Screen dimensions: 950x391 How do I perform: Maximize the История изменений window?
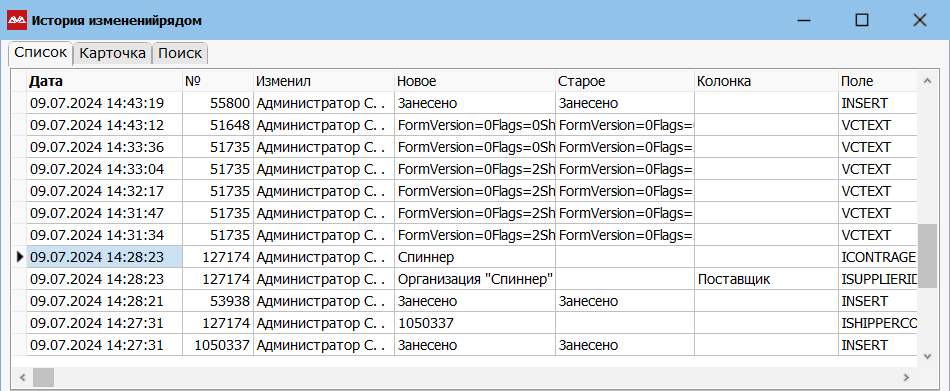[862, 21]
